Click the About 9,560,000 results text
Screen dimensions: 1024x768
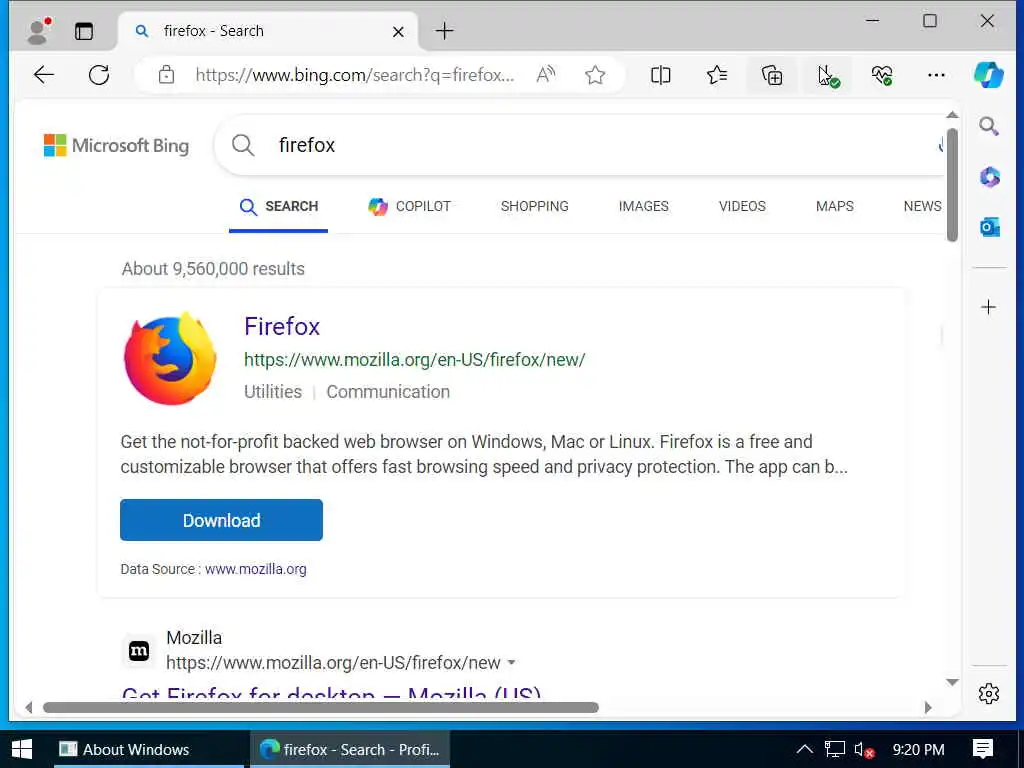pos(213,269)
